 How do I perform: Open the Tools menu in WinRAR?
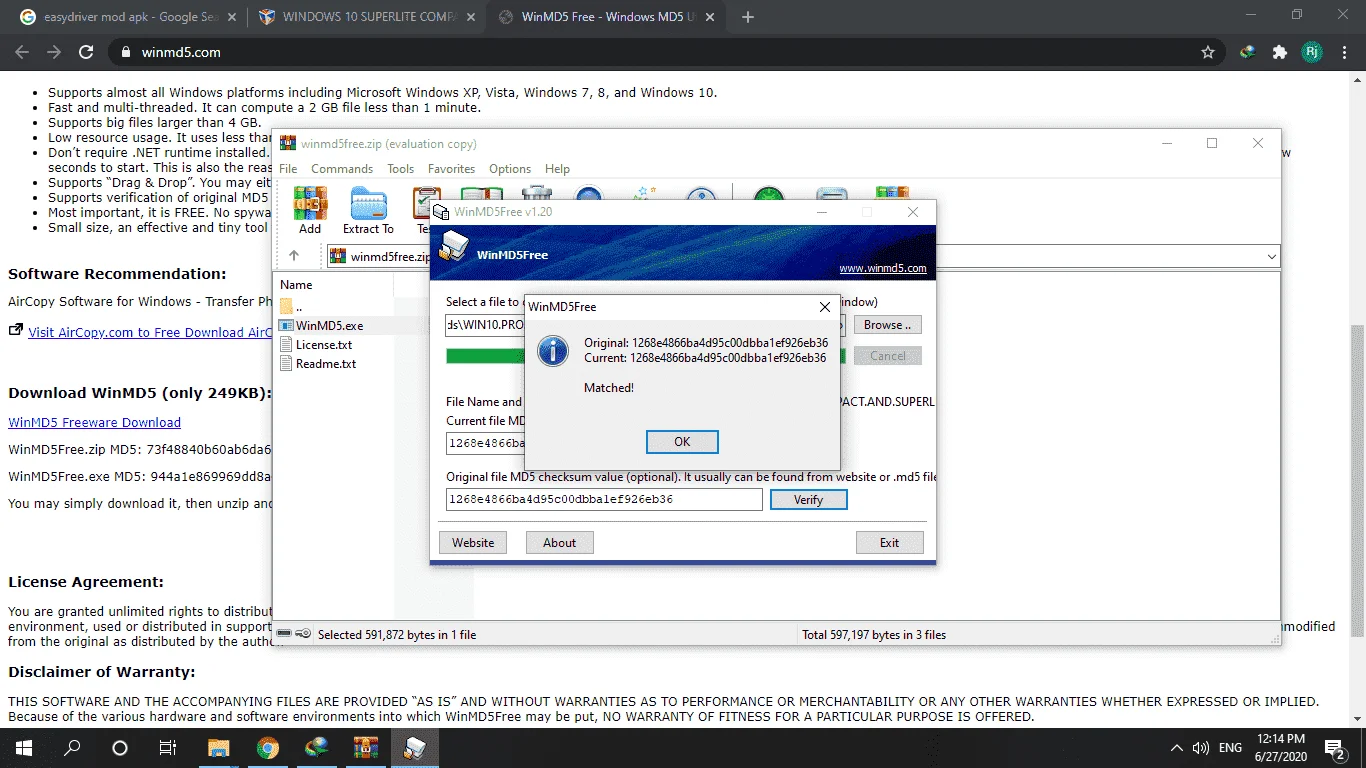pyautogui.click(x=400, y=169)
